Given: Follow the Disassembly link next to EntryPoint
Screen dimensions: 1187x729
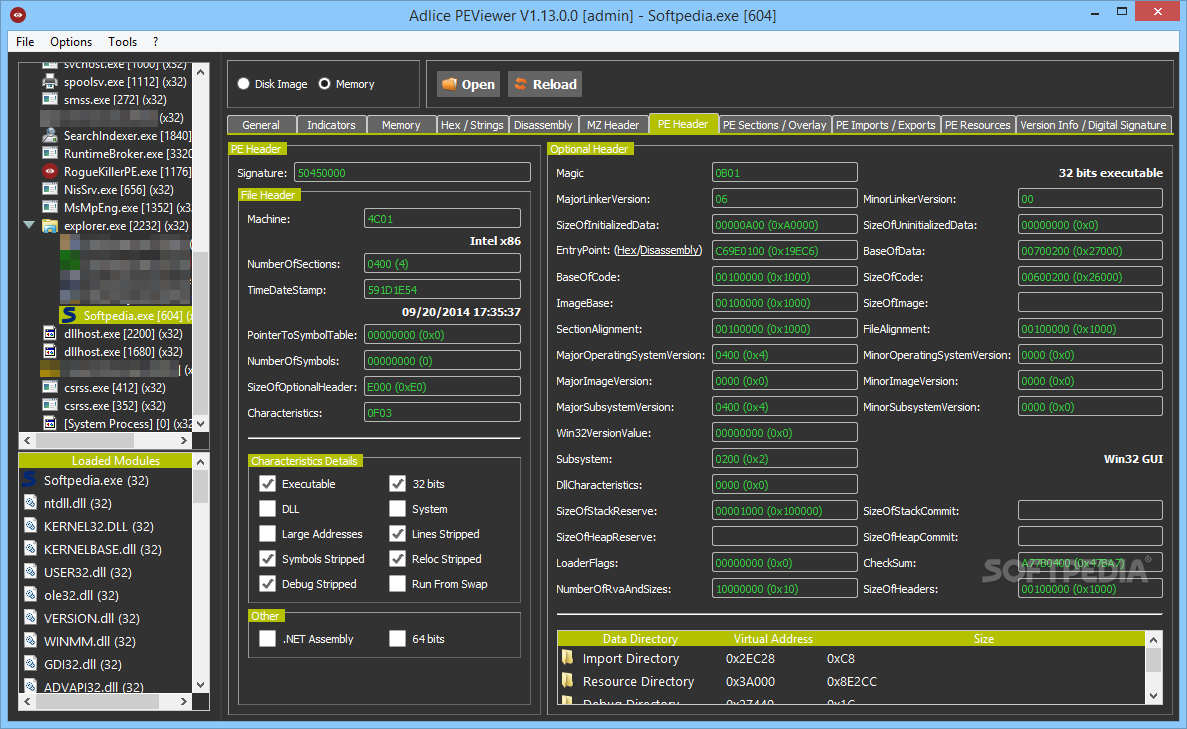Looking at the screenshot, I should [x=669, y=251].
